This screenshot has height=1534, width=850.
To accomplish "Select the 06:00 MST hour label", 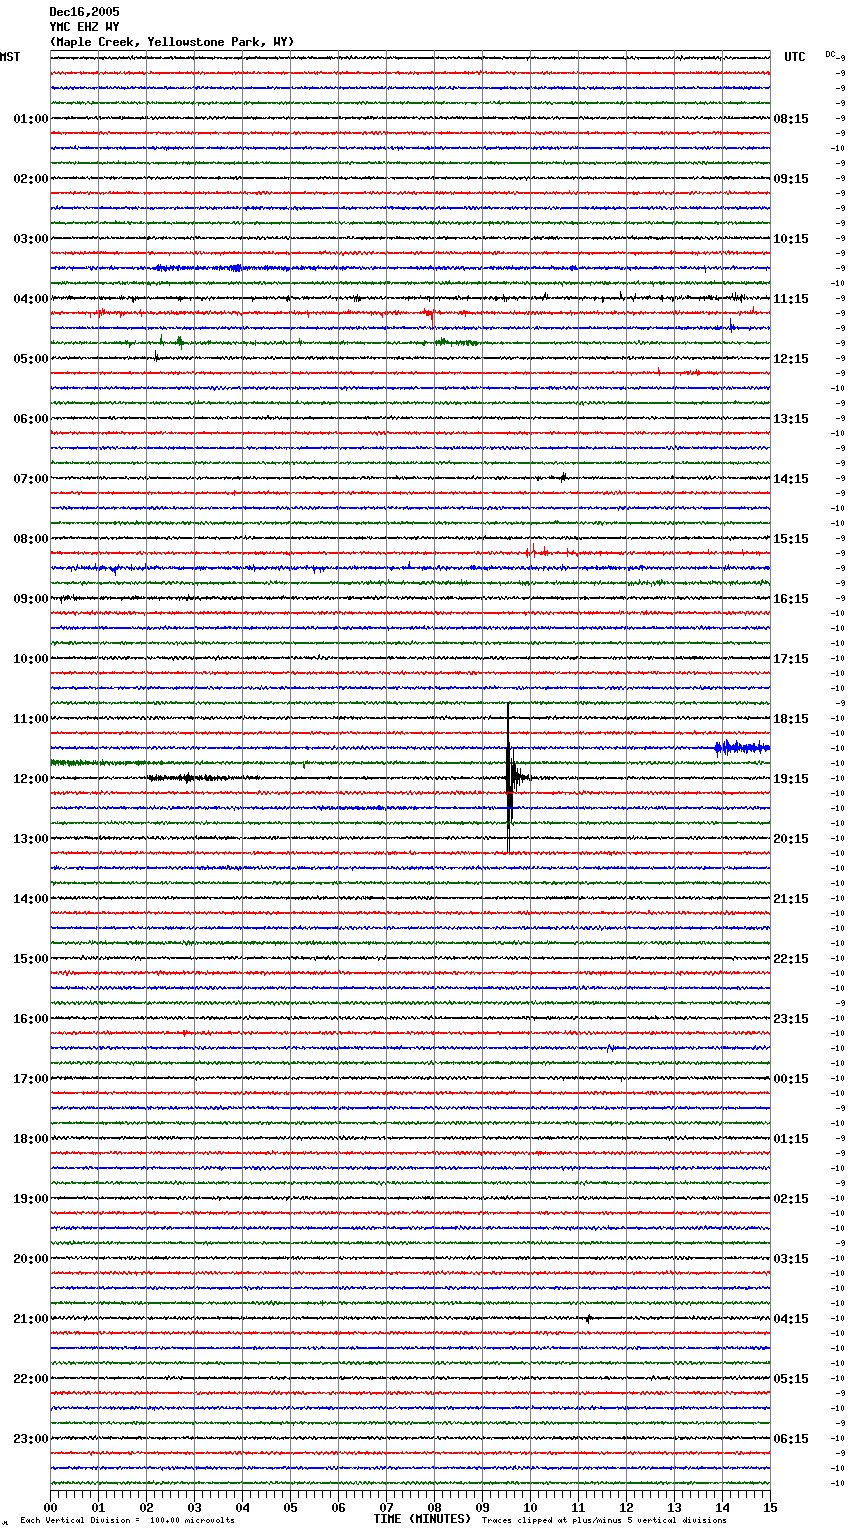I will click(31, 419).
